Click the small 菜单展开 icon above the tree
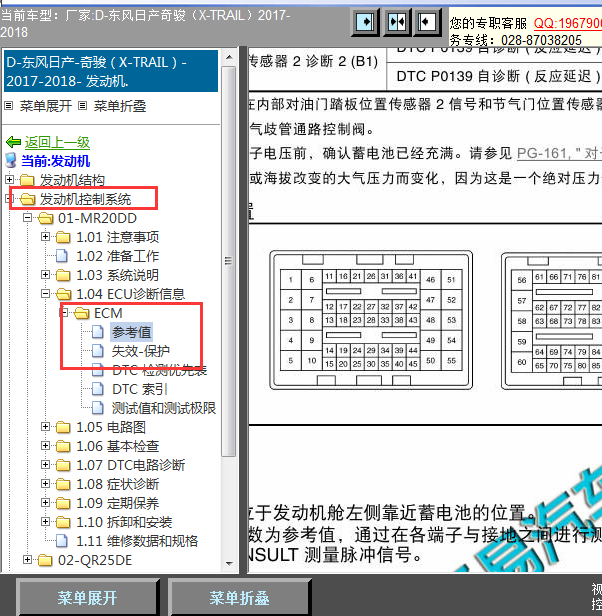The width and height of the screenshot is (602, 616). pyautogui.click(x=9, y=106)
